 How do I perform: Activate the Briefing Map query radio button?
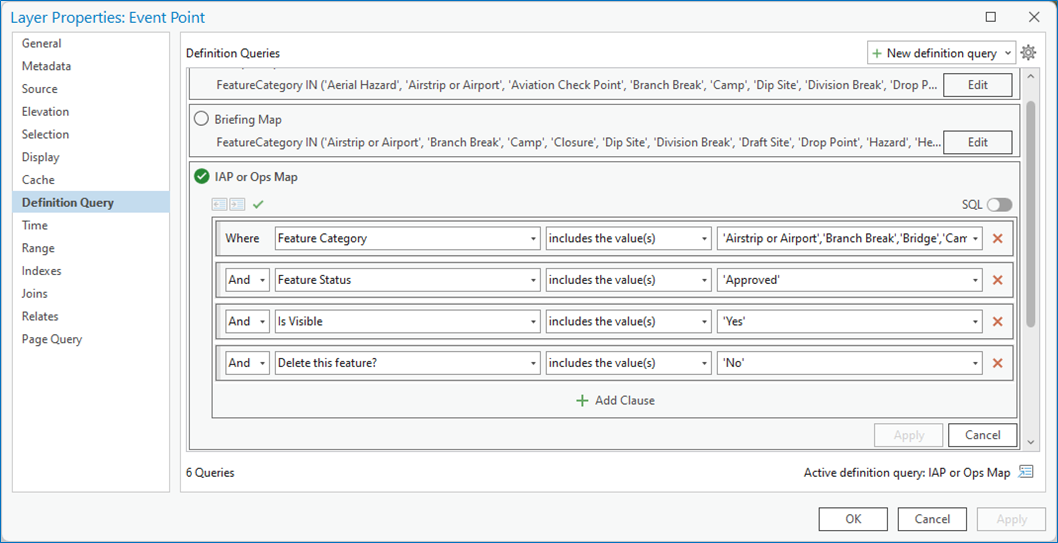201,119
